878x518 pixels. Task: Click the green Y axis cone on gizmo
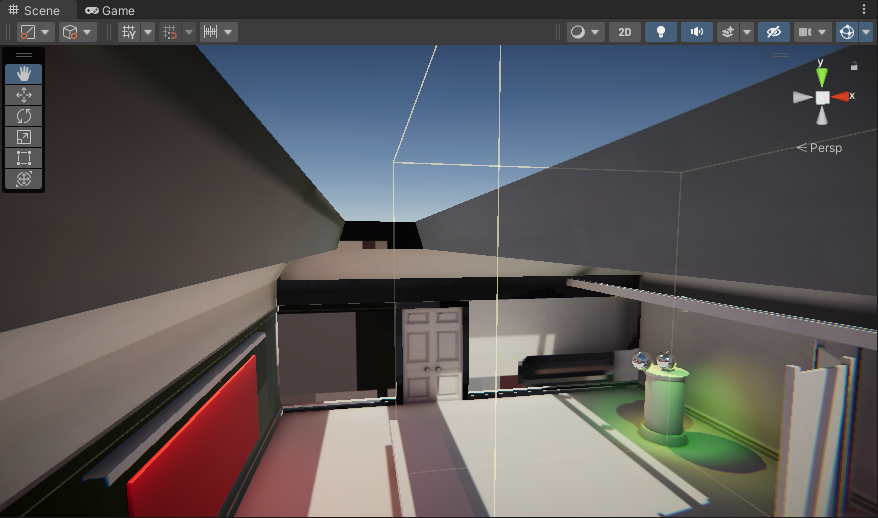pos(821,77)
